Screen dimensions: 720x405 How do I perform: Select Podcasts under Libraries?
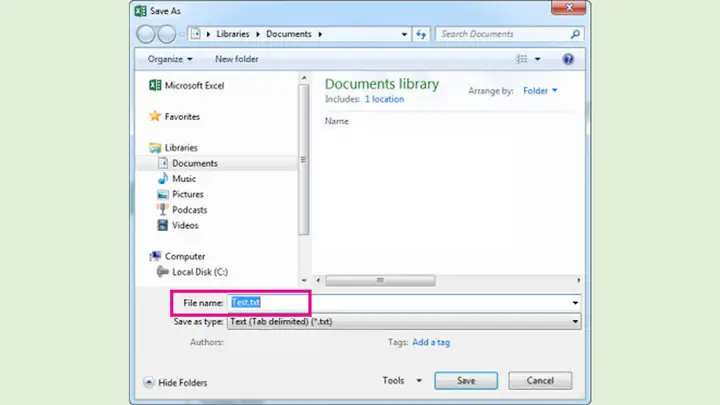pyautogui.click(x=189, y=210)
